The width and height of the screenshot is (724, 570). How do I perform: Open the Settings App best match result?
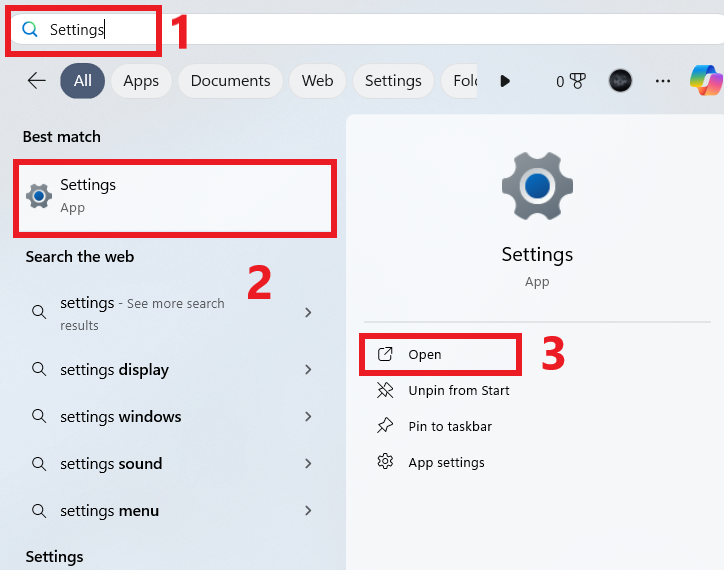pos(175,198)
